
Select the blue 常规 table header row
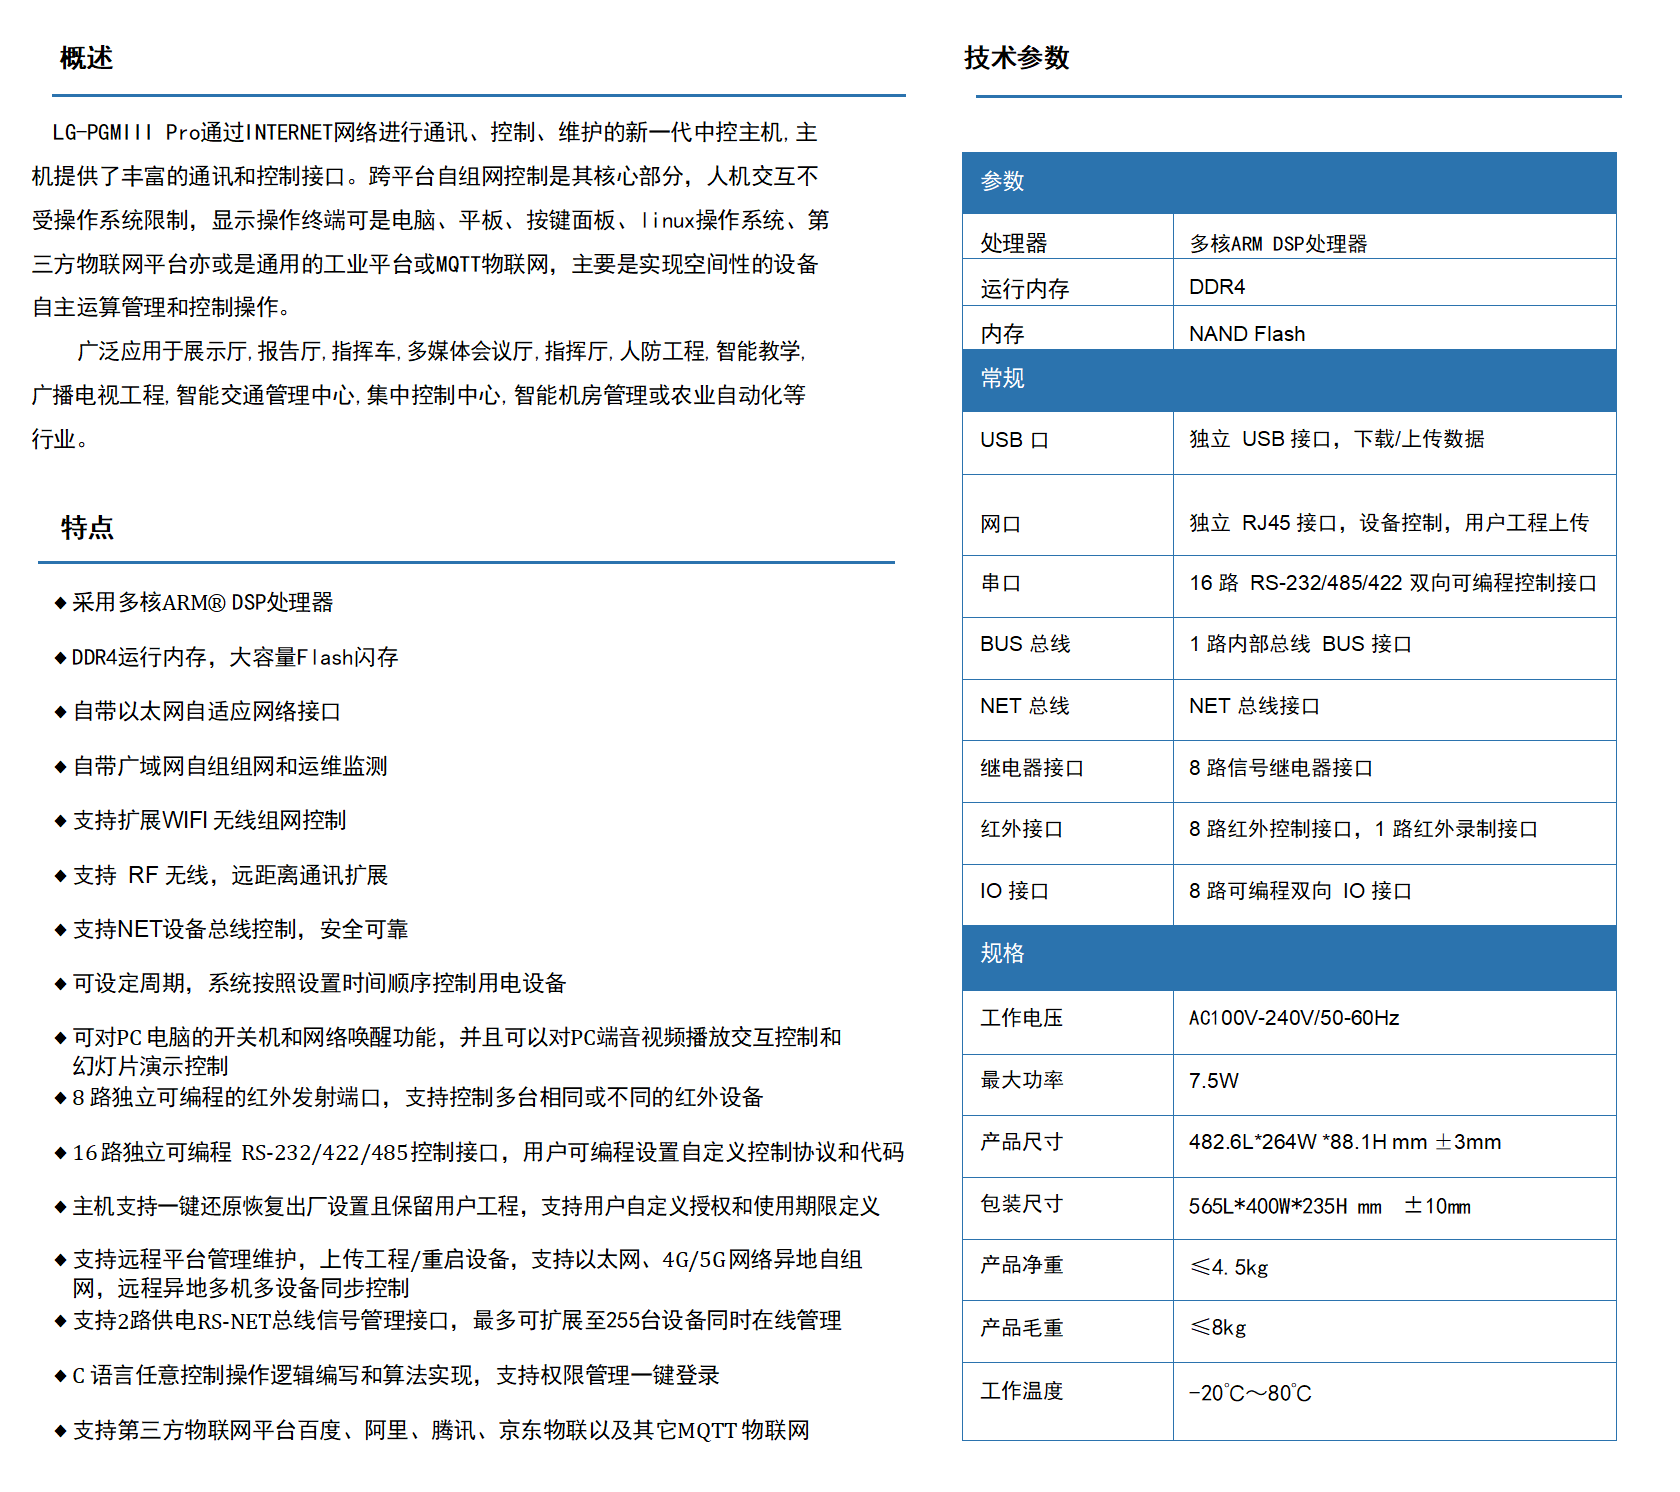click(x=1288, y=379)
